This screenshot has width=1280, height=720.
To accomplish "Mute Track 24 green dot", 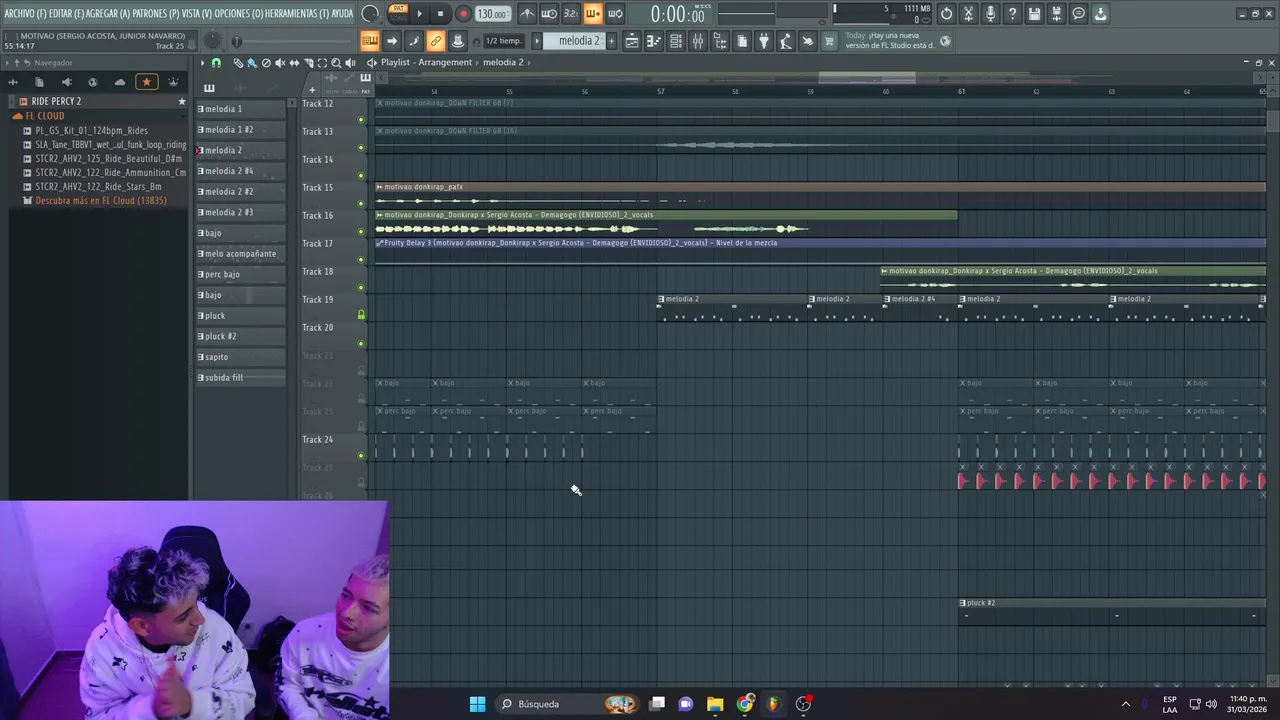I will tap(361, 456).
